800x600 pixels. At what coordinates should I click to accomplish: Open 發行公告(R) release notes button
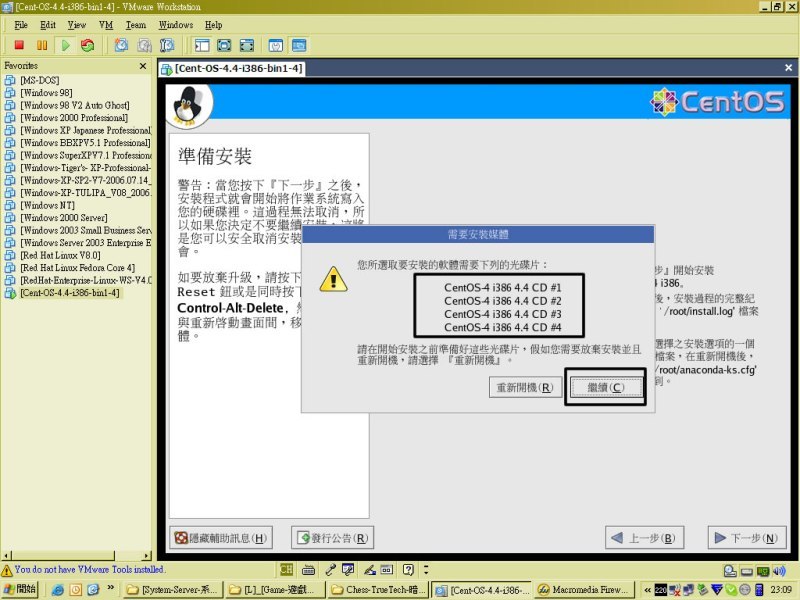tap(332, 538)
